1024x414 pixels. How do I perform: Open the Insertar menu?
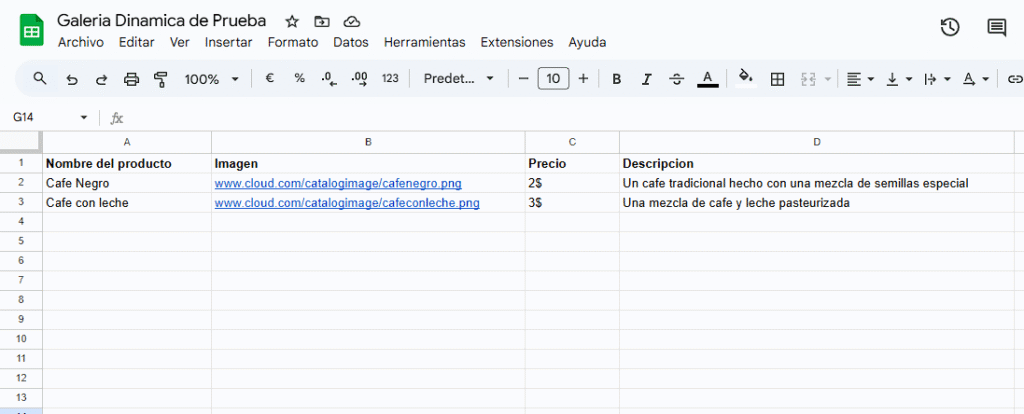pos(228,42)
